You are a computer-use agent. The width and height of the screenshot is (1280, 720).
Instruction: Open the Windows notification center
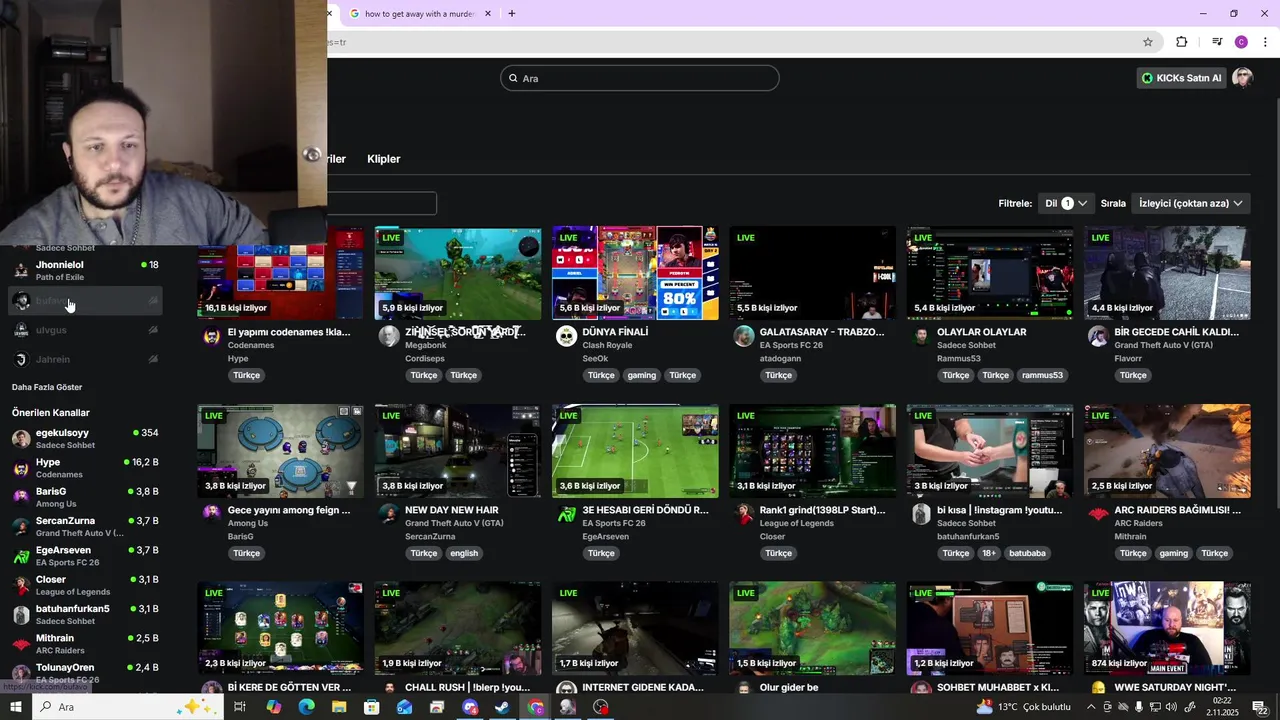coord(1259,707)
